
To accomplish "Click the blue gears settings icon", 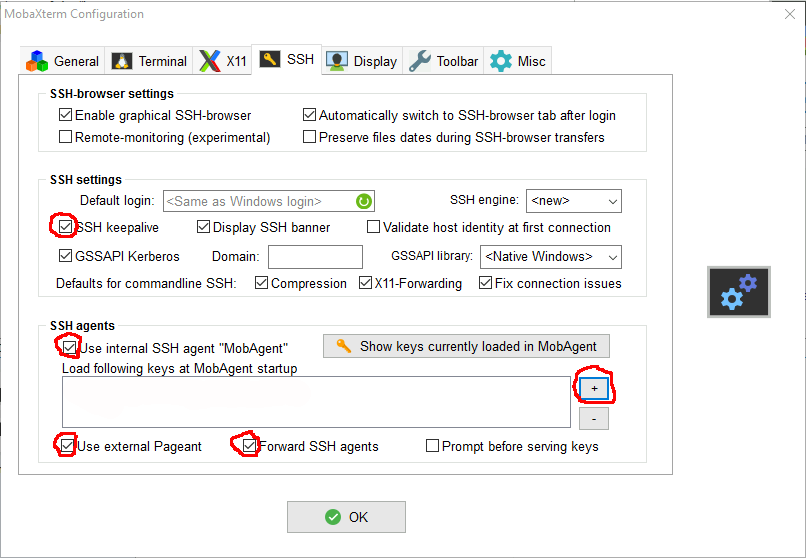I will click(x=739, y=292).
